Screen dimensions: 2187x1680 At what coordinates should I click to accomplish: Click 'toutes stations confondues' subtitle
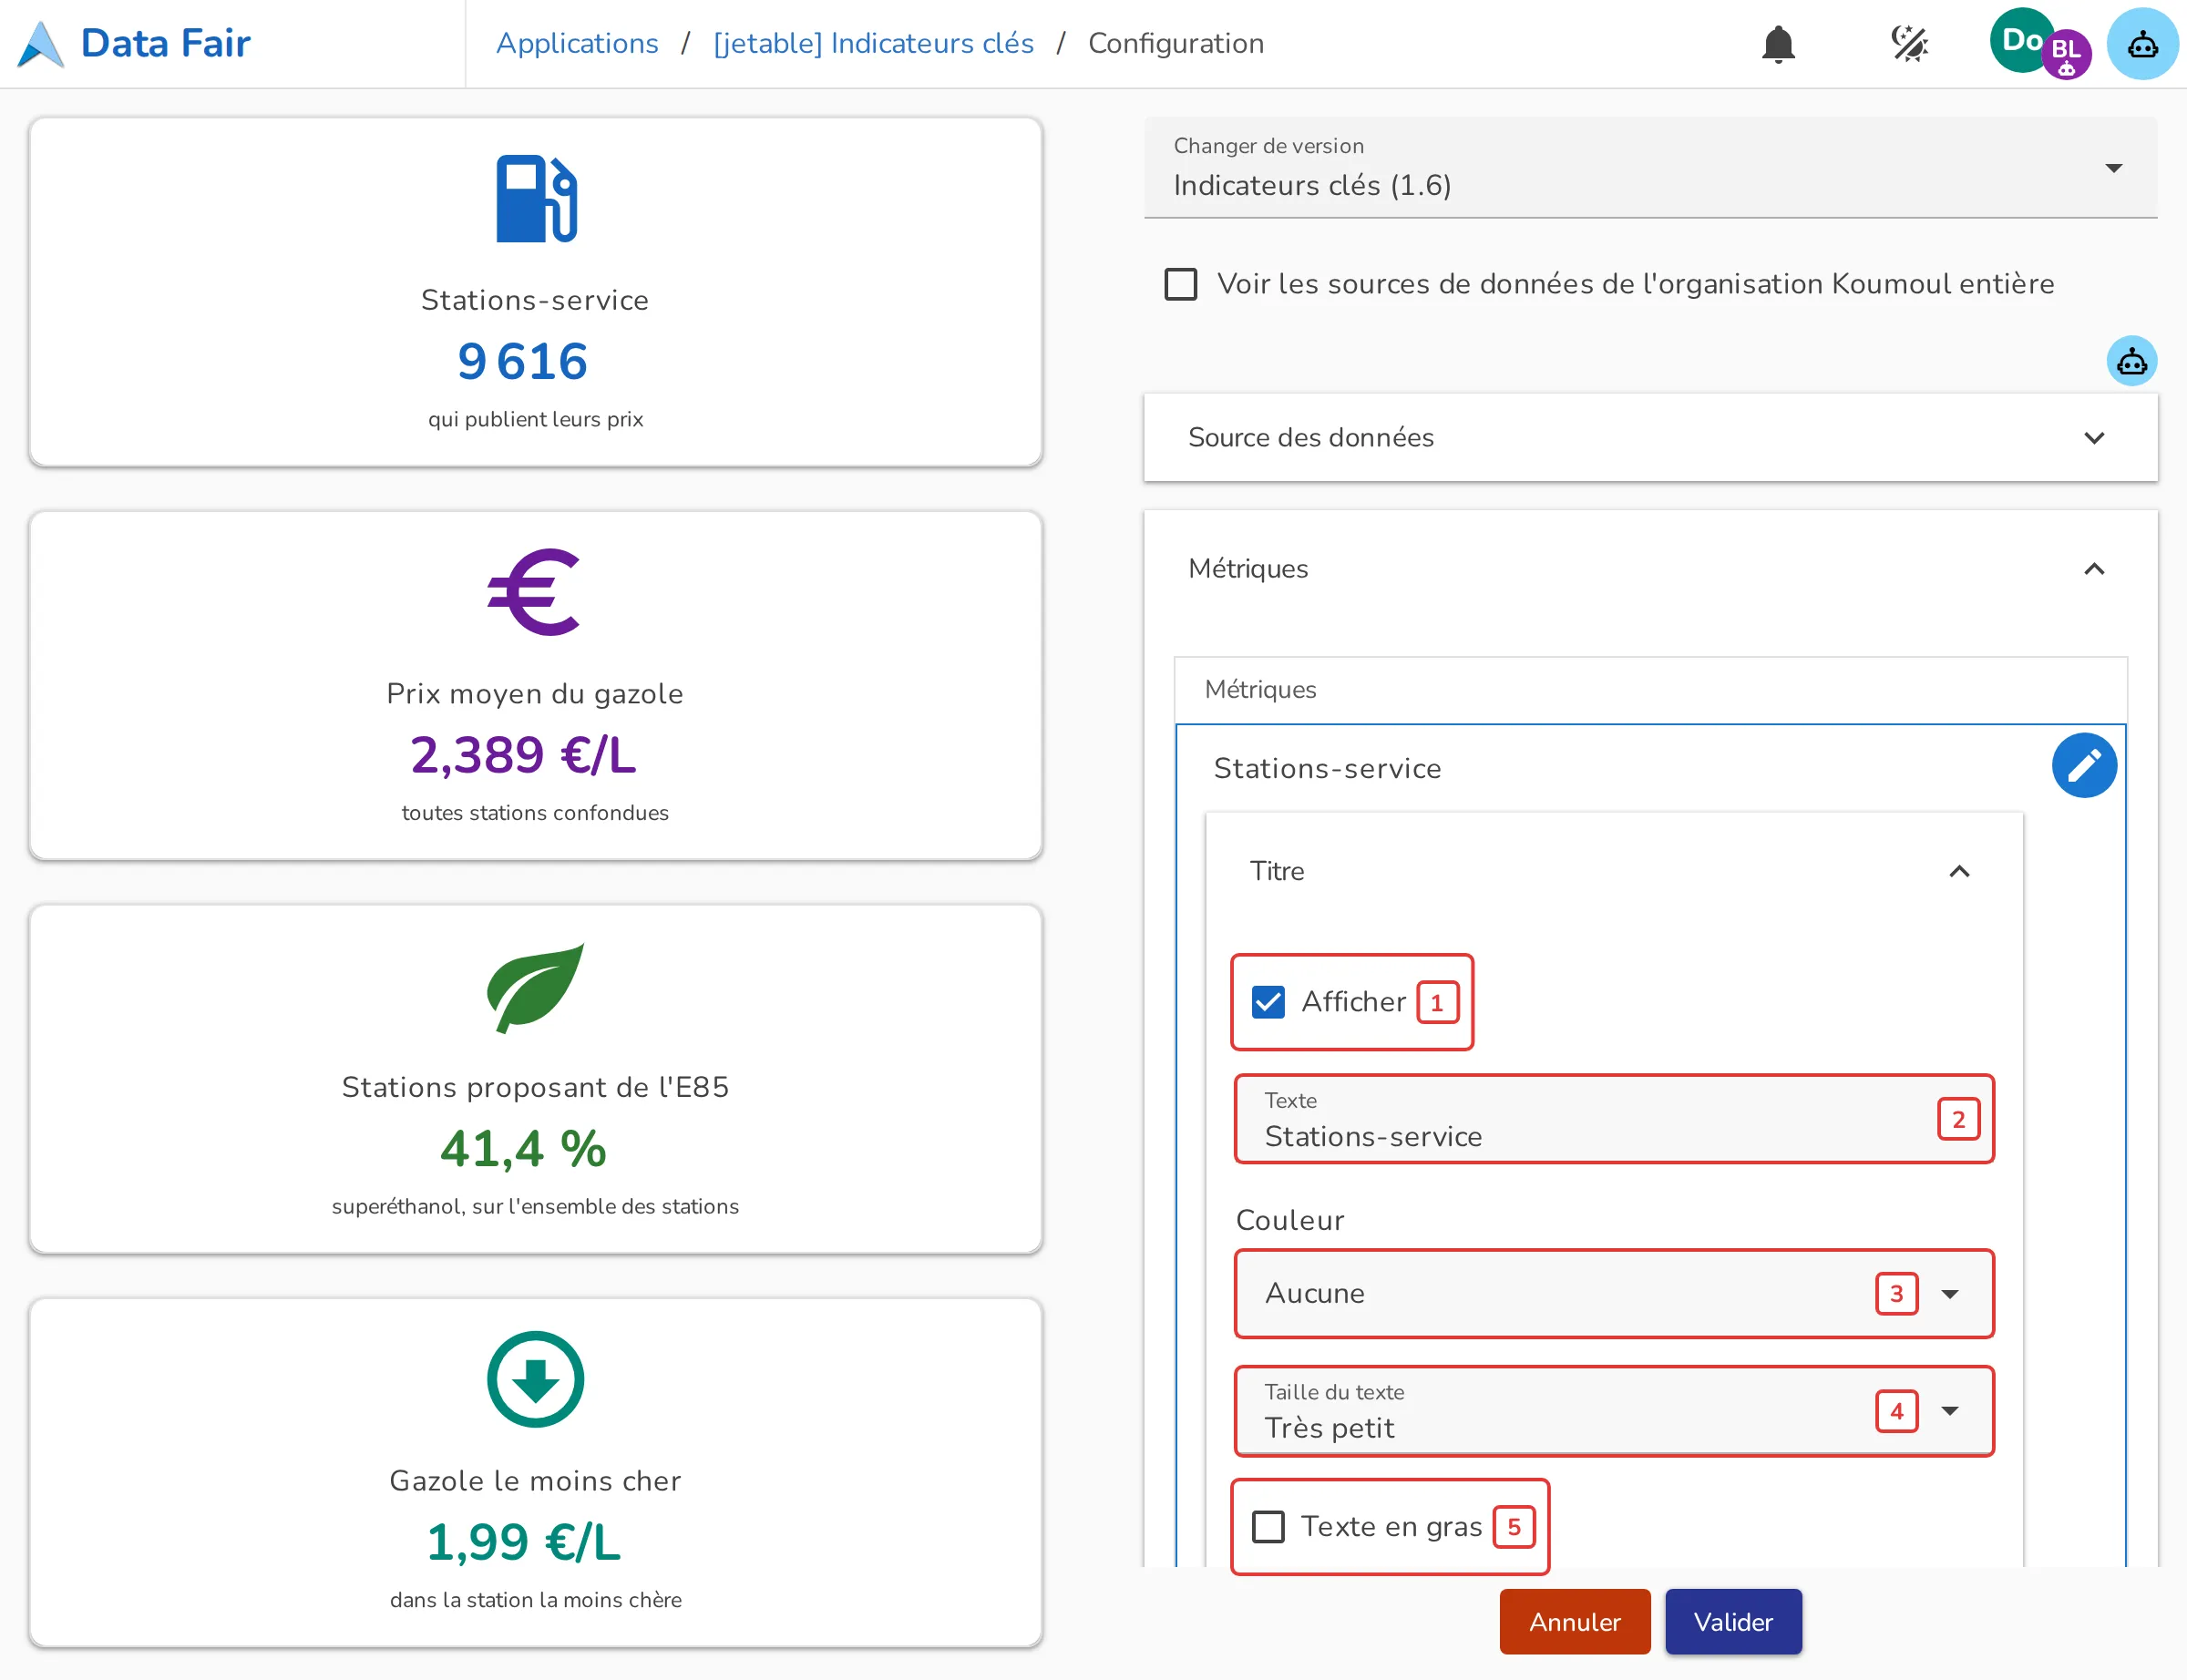coord(535,813)
